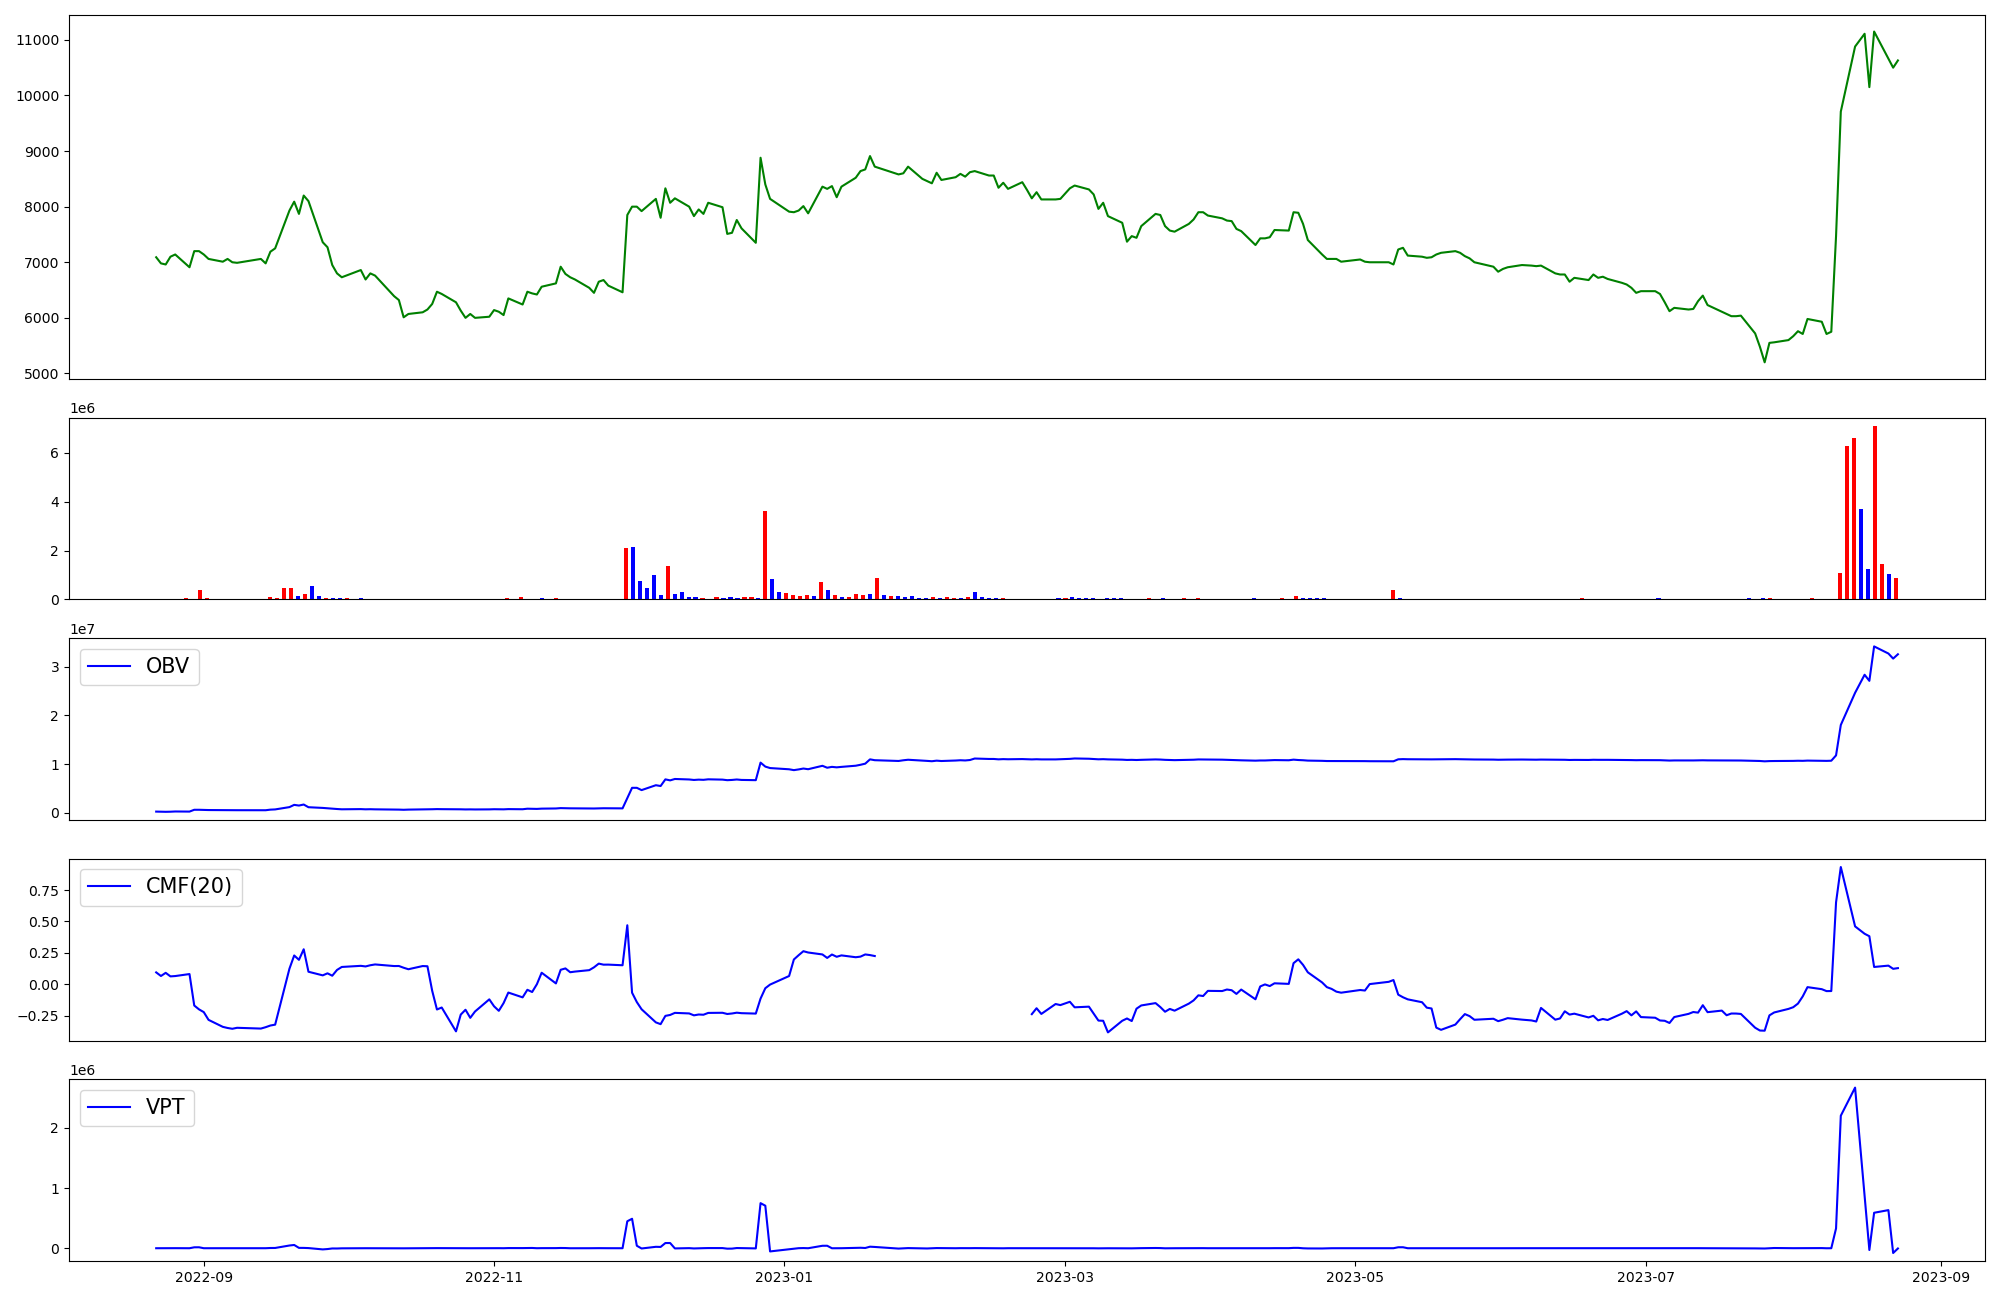Click the 0.75 tick on CMF axis
The width and height of the screenshot is (2000, 1300).
tap(42, 890)
